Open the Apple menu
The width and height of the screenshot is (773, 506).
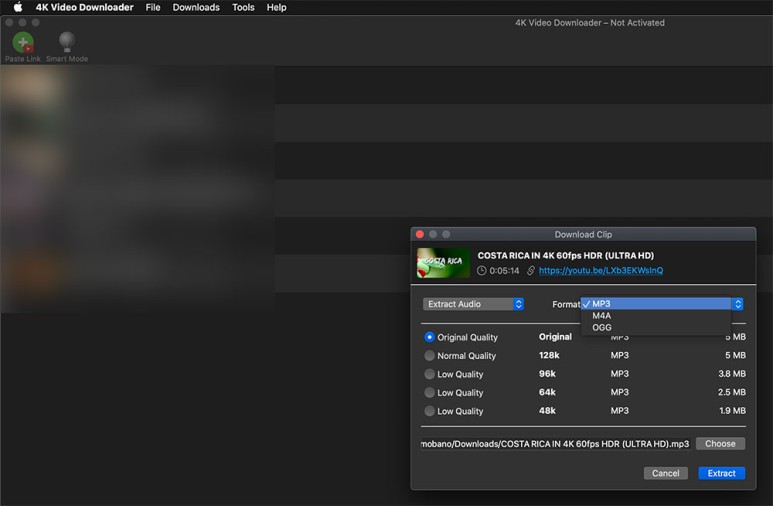18,7
